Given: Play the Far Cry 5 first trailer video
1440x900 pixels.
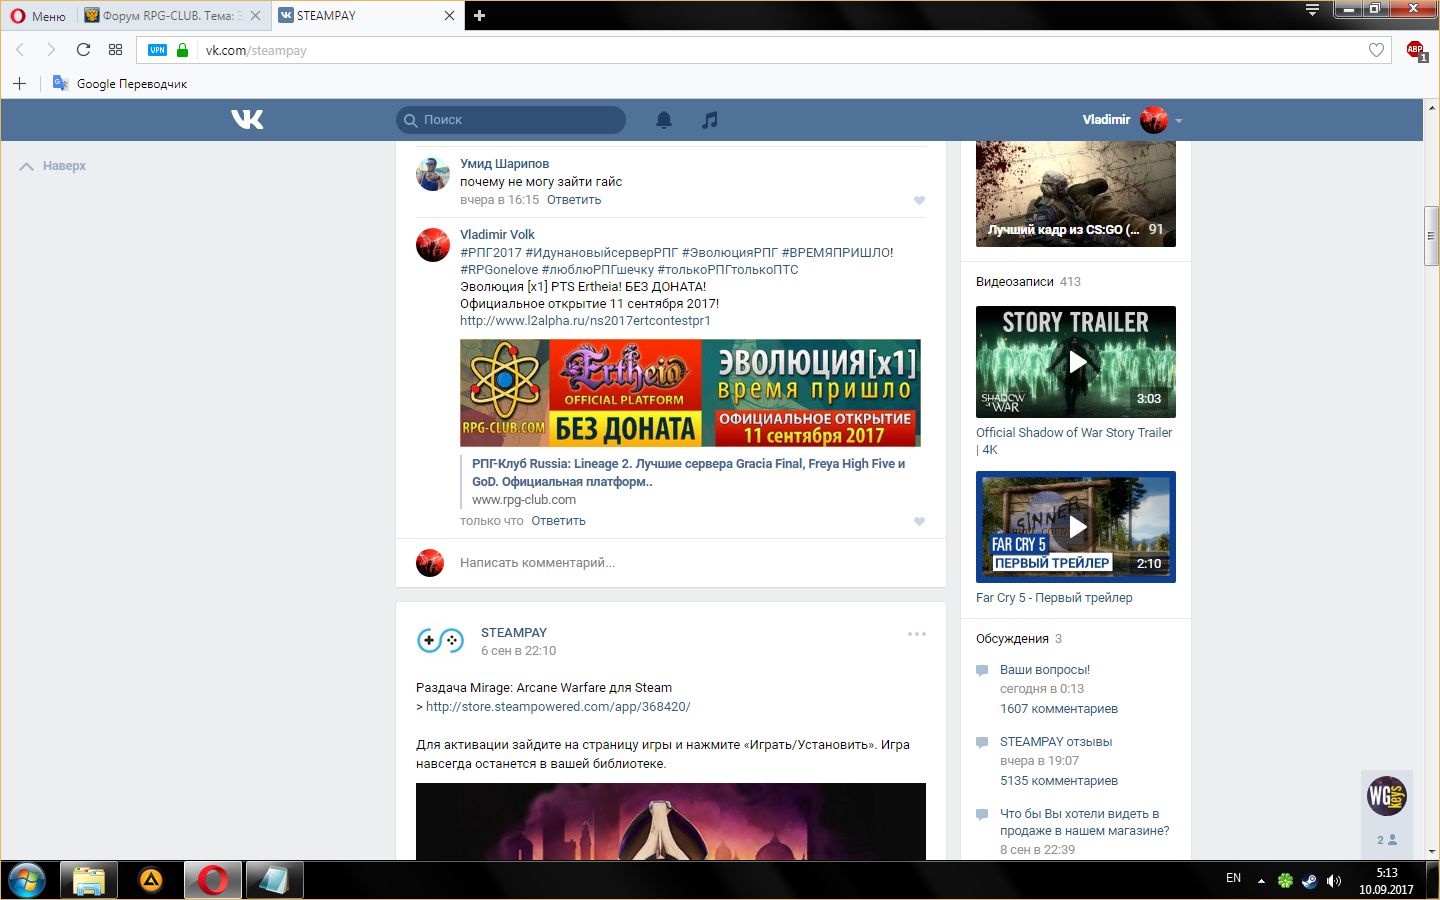Looking at the screenshot, I should click(1076, 527).
